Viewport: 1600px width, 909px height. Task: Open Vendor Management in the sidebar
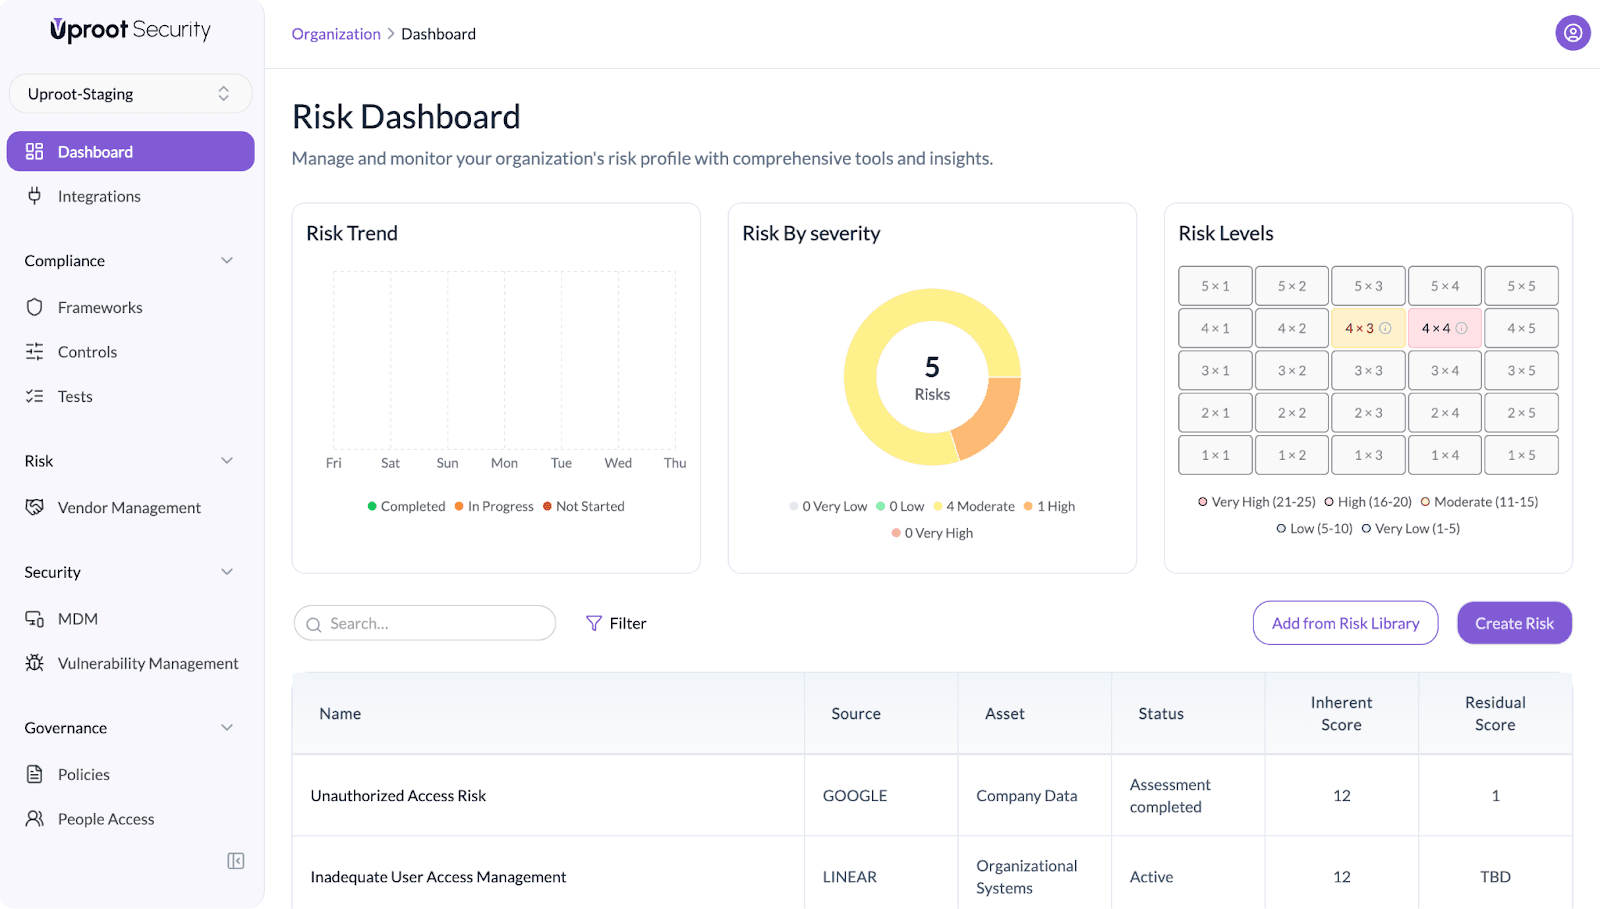click(x=129, y=508)
